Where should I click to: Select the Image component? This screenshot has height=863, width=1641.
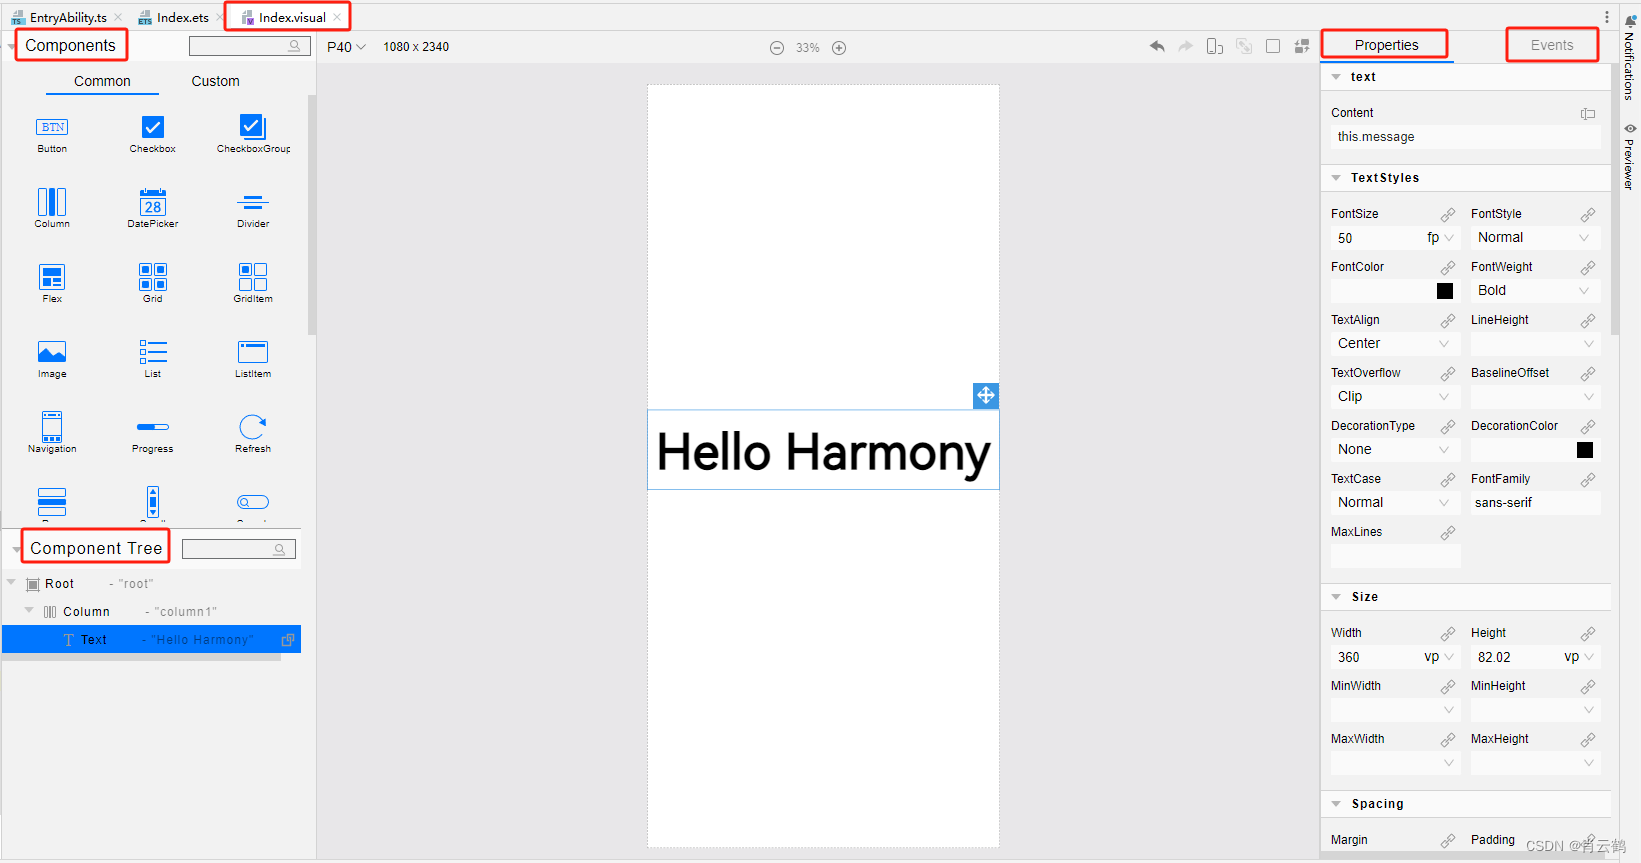52,358
